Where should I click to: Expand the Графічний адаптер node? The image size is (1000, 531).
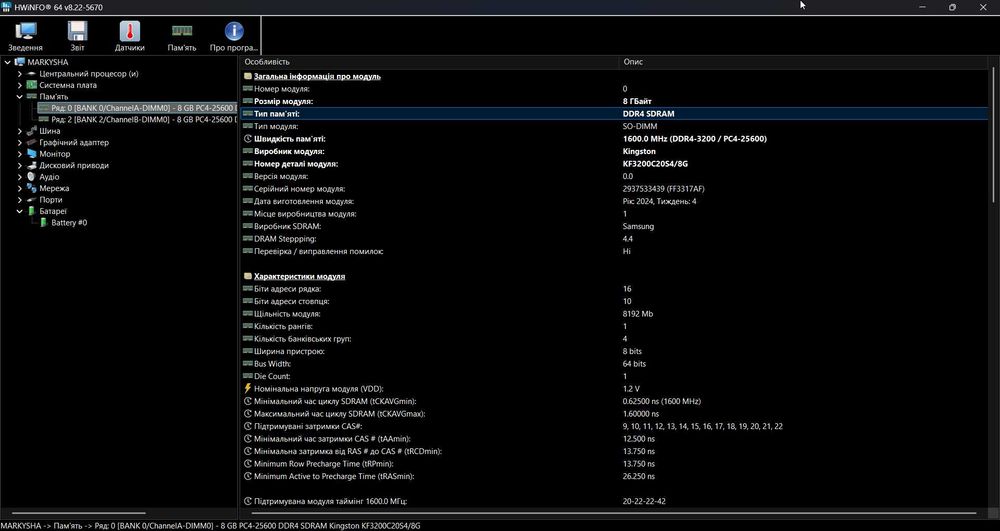[19, 143]
